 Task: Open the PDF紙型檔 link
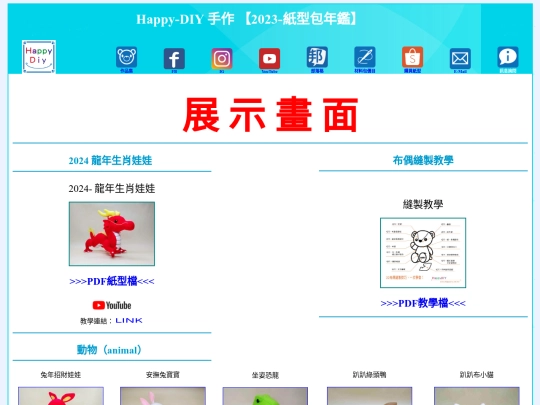click(112, 281)
